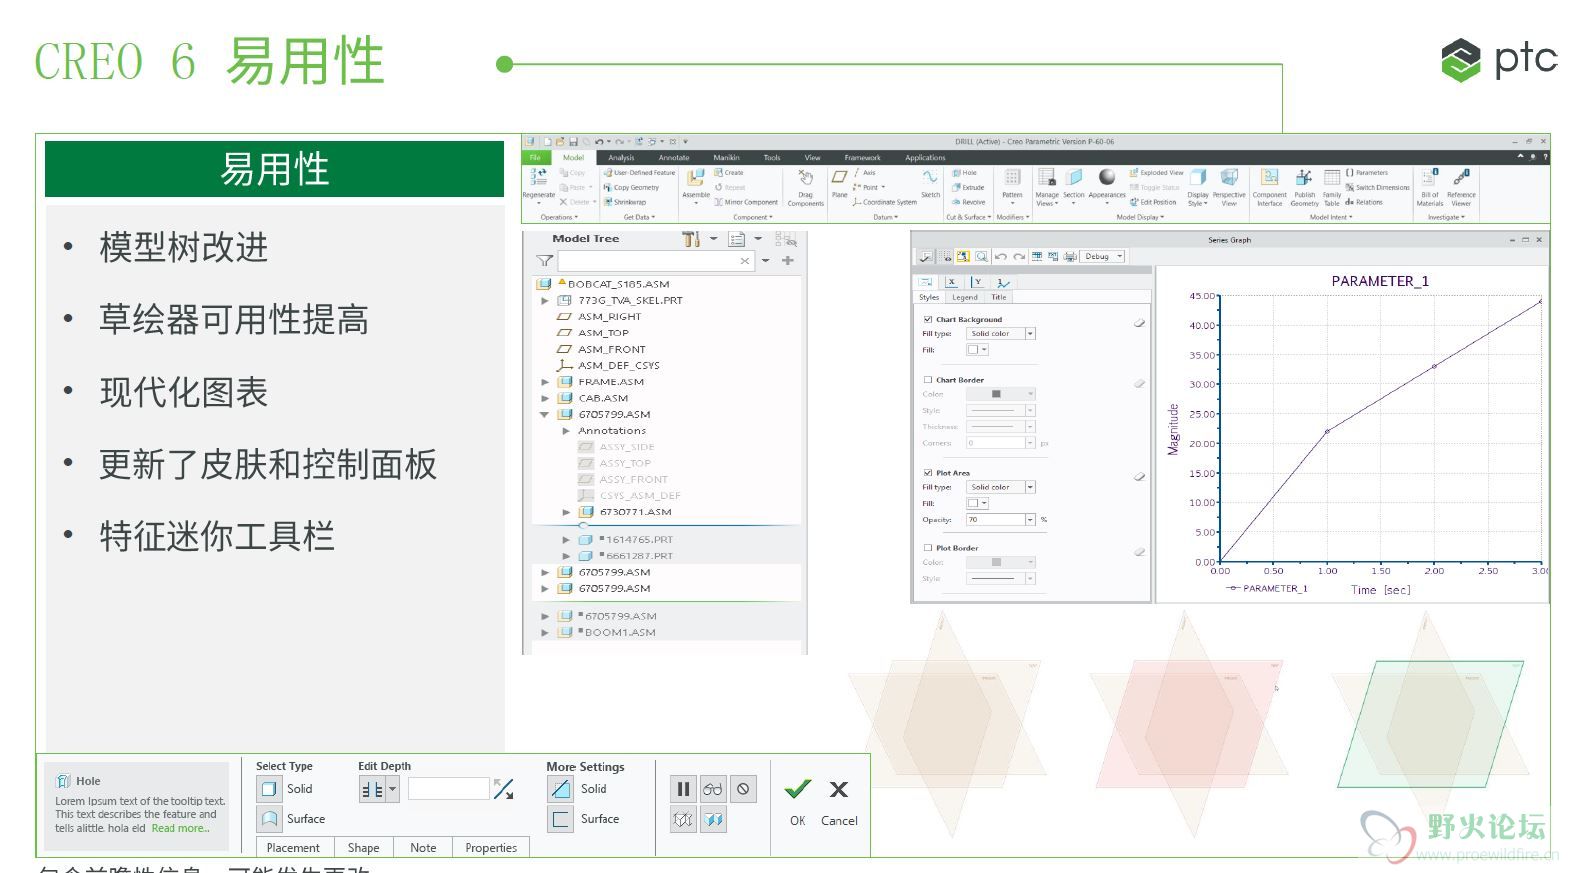
Task: Open the Debug dropdown in Series Graph
Action: [x=1103, y=257]
